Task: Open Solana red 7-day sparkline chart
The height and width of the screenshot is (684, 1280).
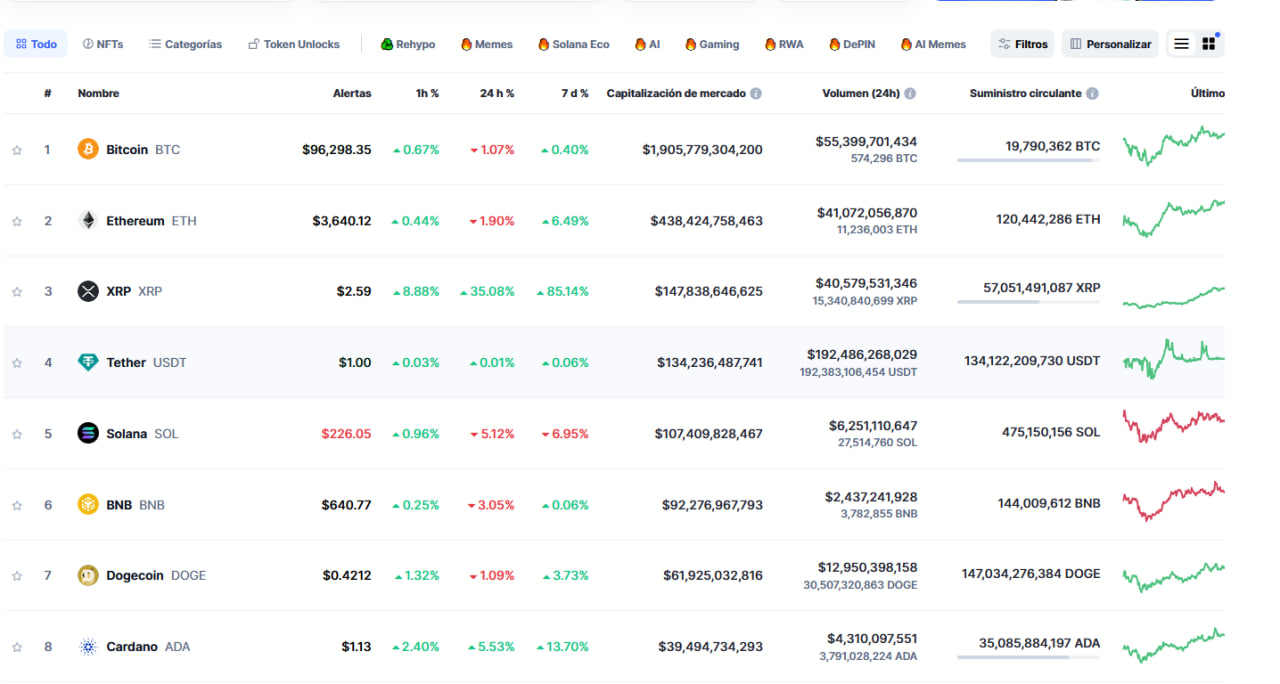Action: 1173,427
